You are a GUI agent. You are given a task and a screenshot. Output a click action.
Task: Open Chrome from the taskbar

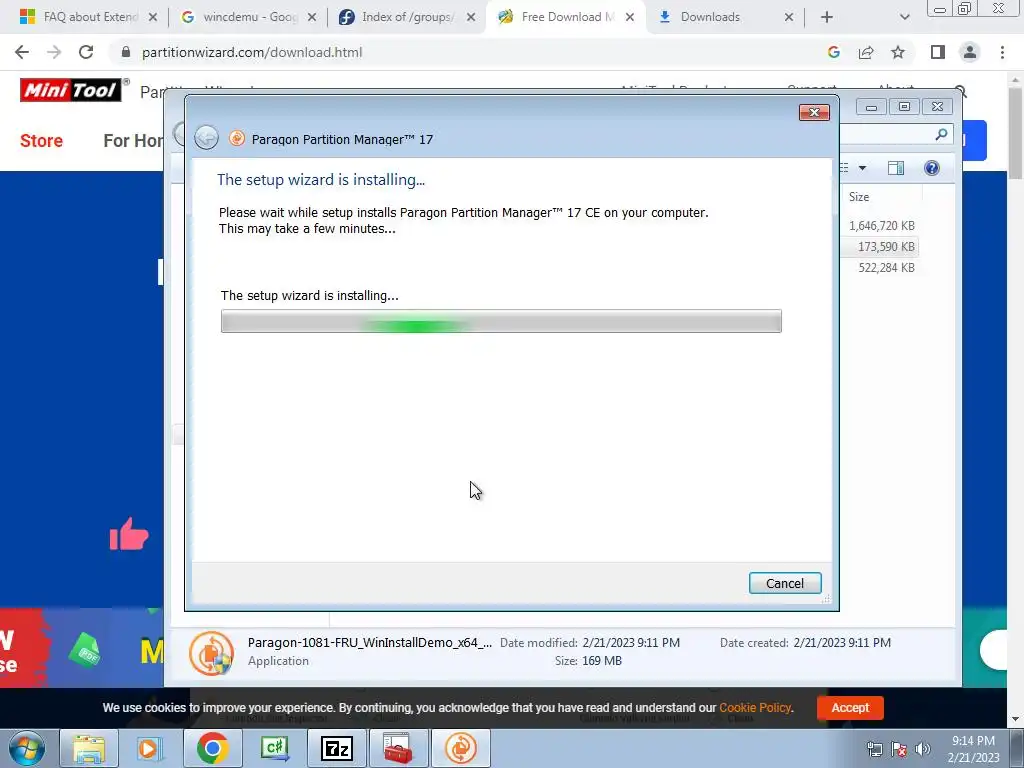pyautogui.click(x=212, y=748)
